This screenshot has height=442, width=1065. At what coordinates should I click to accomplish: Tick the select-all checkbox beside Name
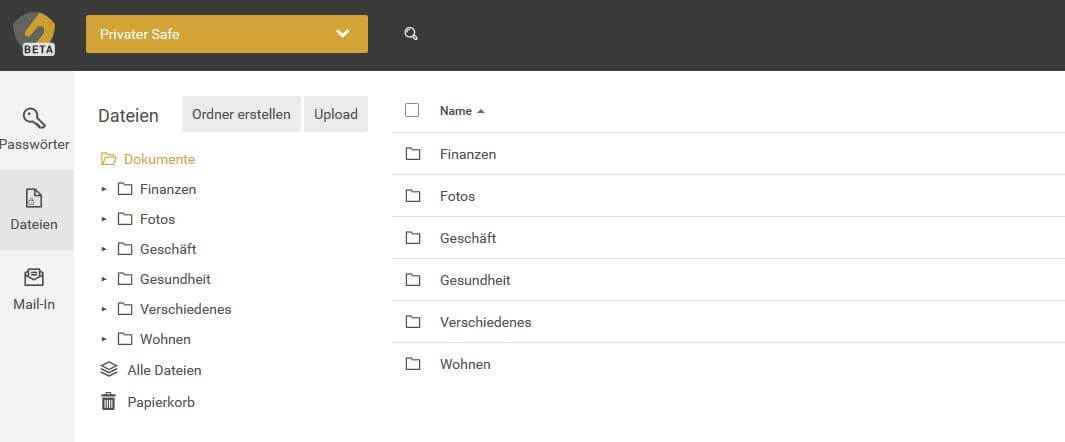click(x=412, y=110)
